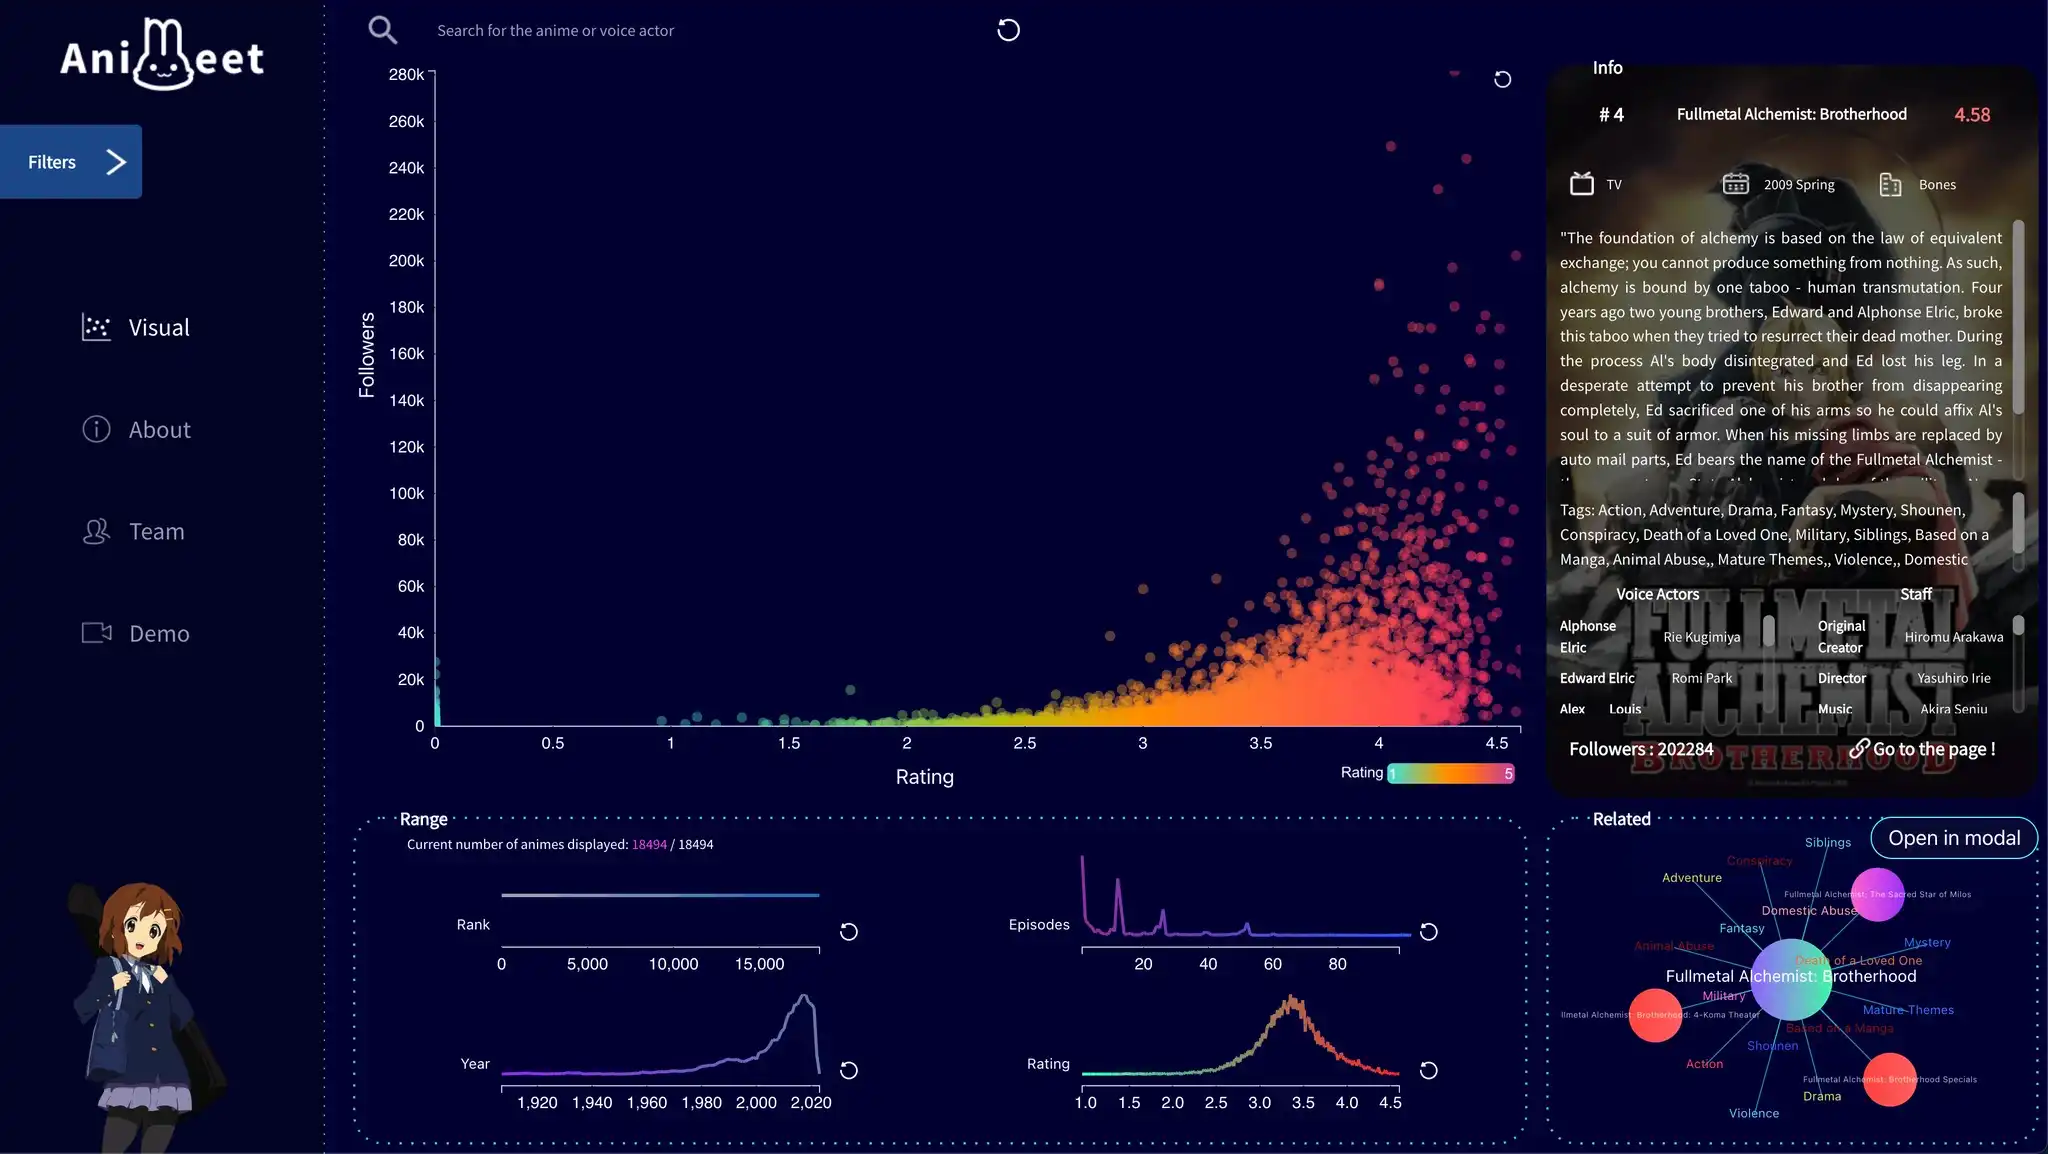
Task: Select the central Fullmetal Alchemist: Brotherhood node
Action: [1791, 979]
